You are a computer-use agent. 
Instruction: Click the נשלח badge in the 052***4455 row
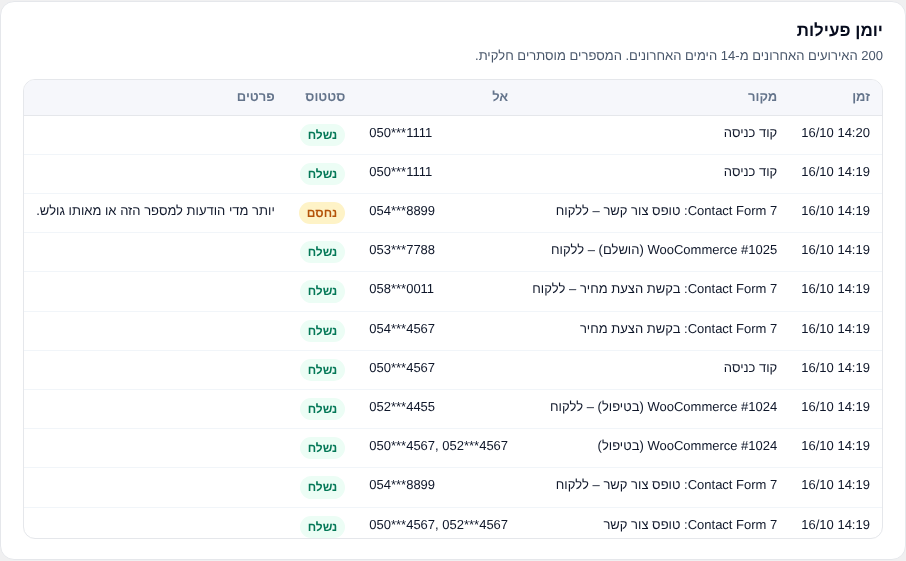point(322,408)
